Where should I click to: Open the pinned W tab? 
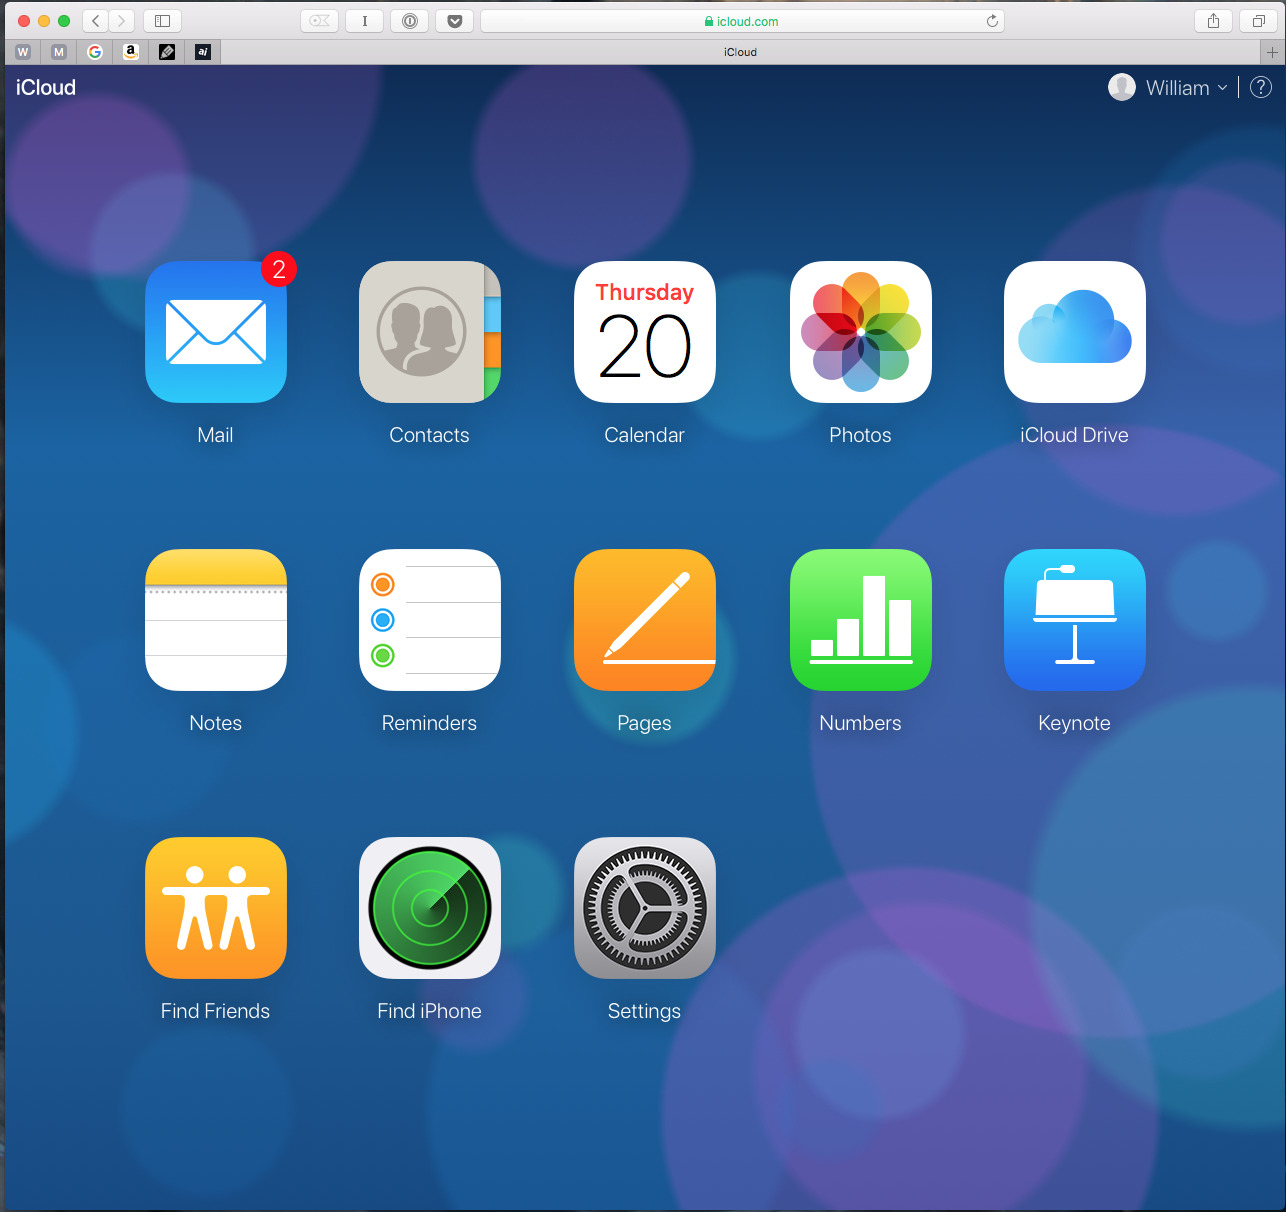point(23,52)
